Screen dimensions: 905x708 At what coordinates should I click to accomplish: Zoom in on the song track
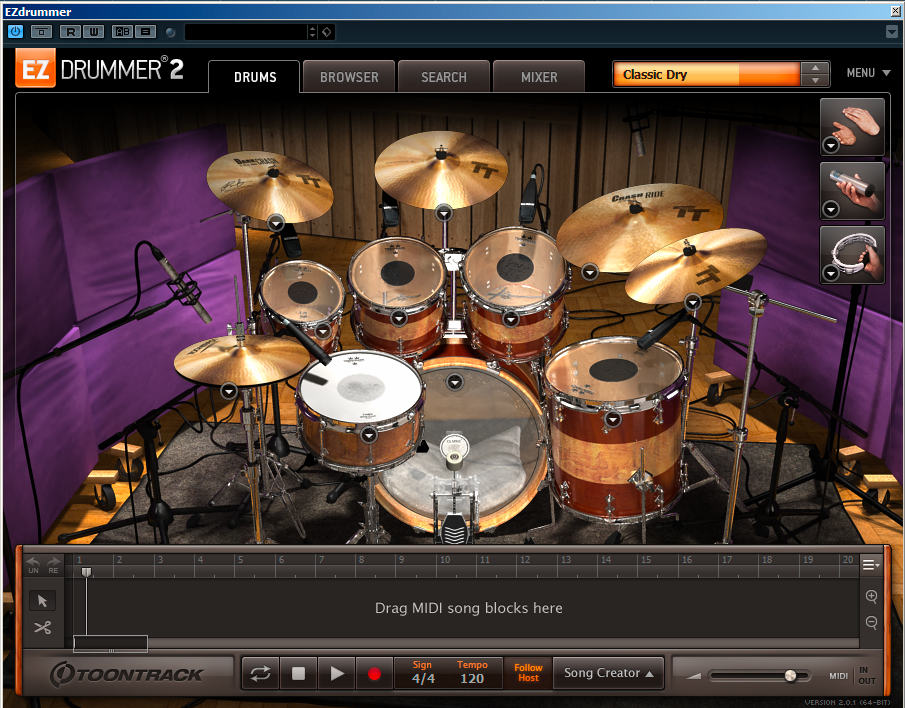(872, 597)
